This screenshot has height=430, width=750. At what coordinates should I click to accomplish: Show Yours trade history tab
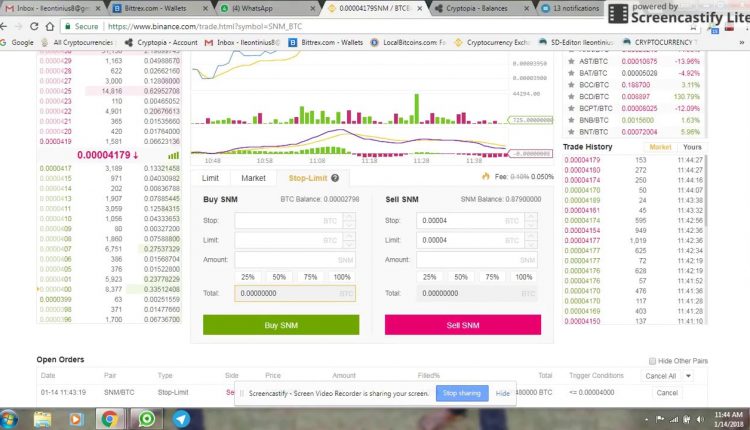pos(692,147)
